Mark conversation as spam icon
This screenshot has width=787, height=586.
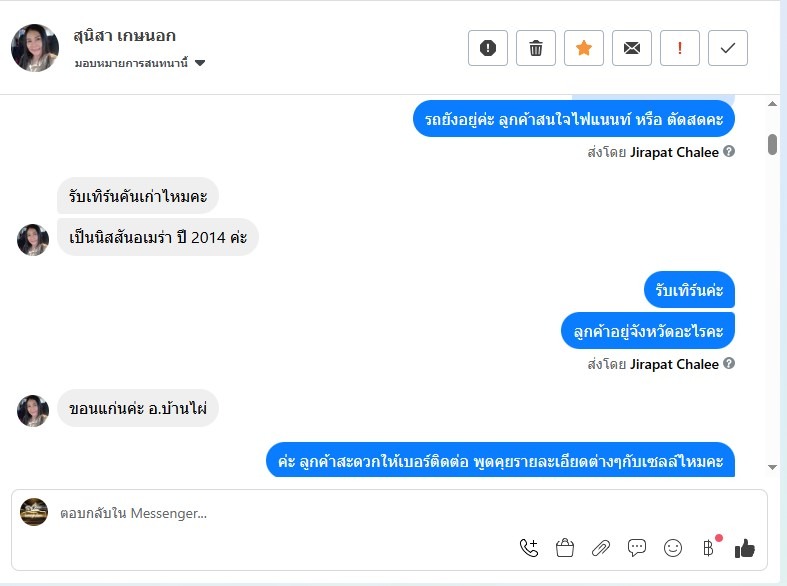point(487,48)
